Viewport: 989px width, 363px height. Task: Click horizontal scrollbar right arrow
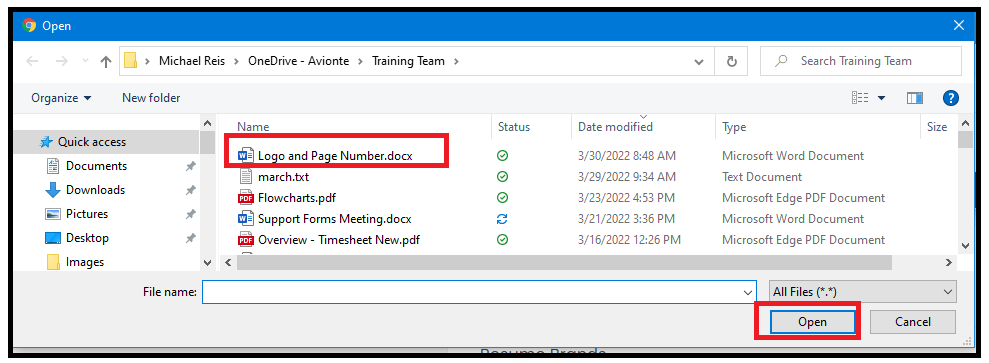click(x=948, y=262)
